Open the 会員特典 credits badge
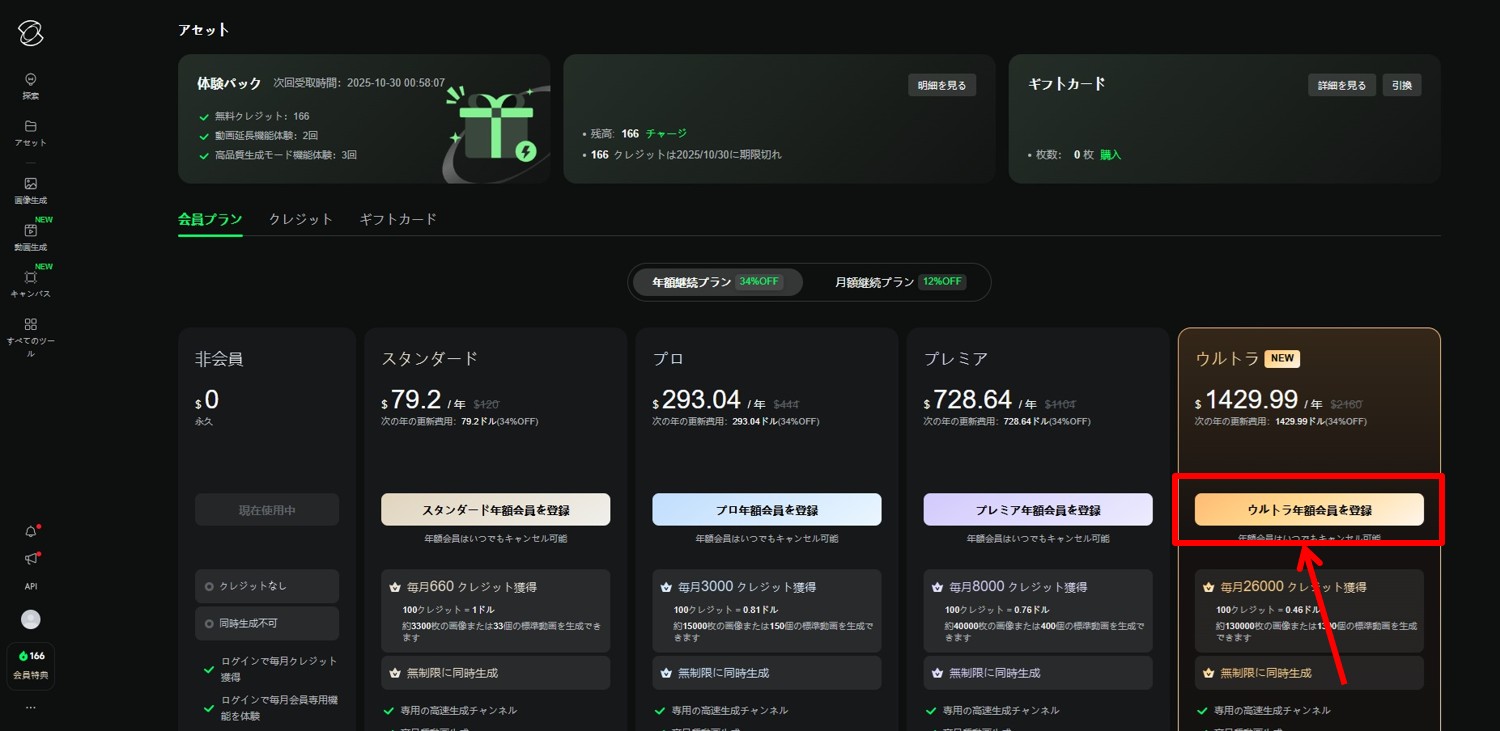This screenshot has width=1500, height=731. [31, 665]
